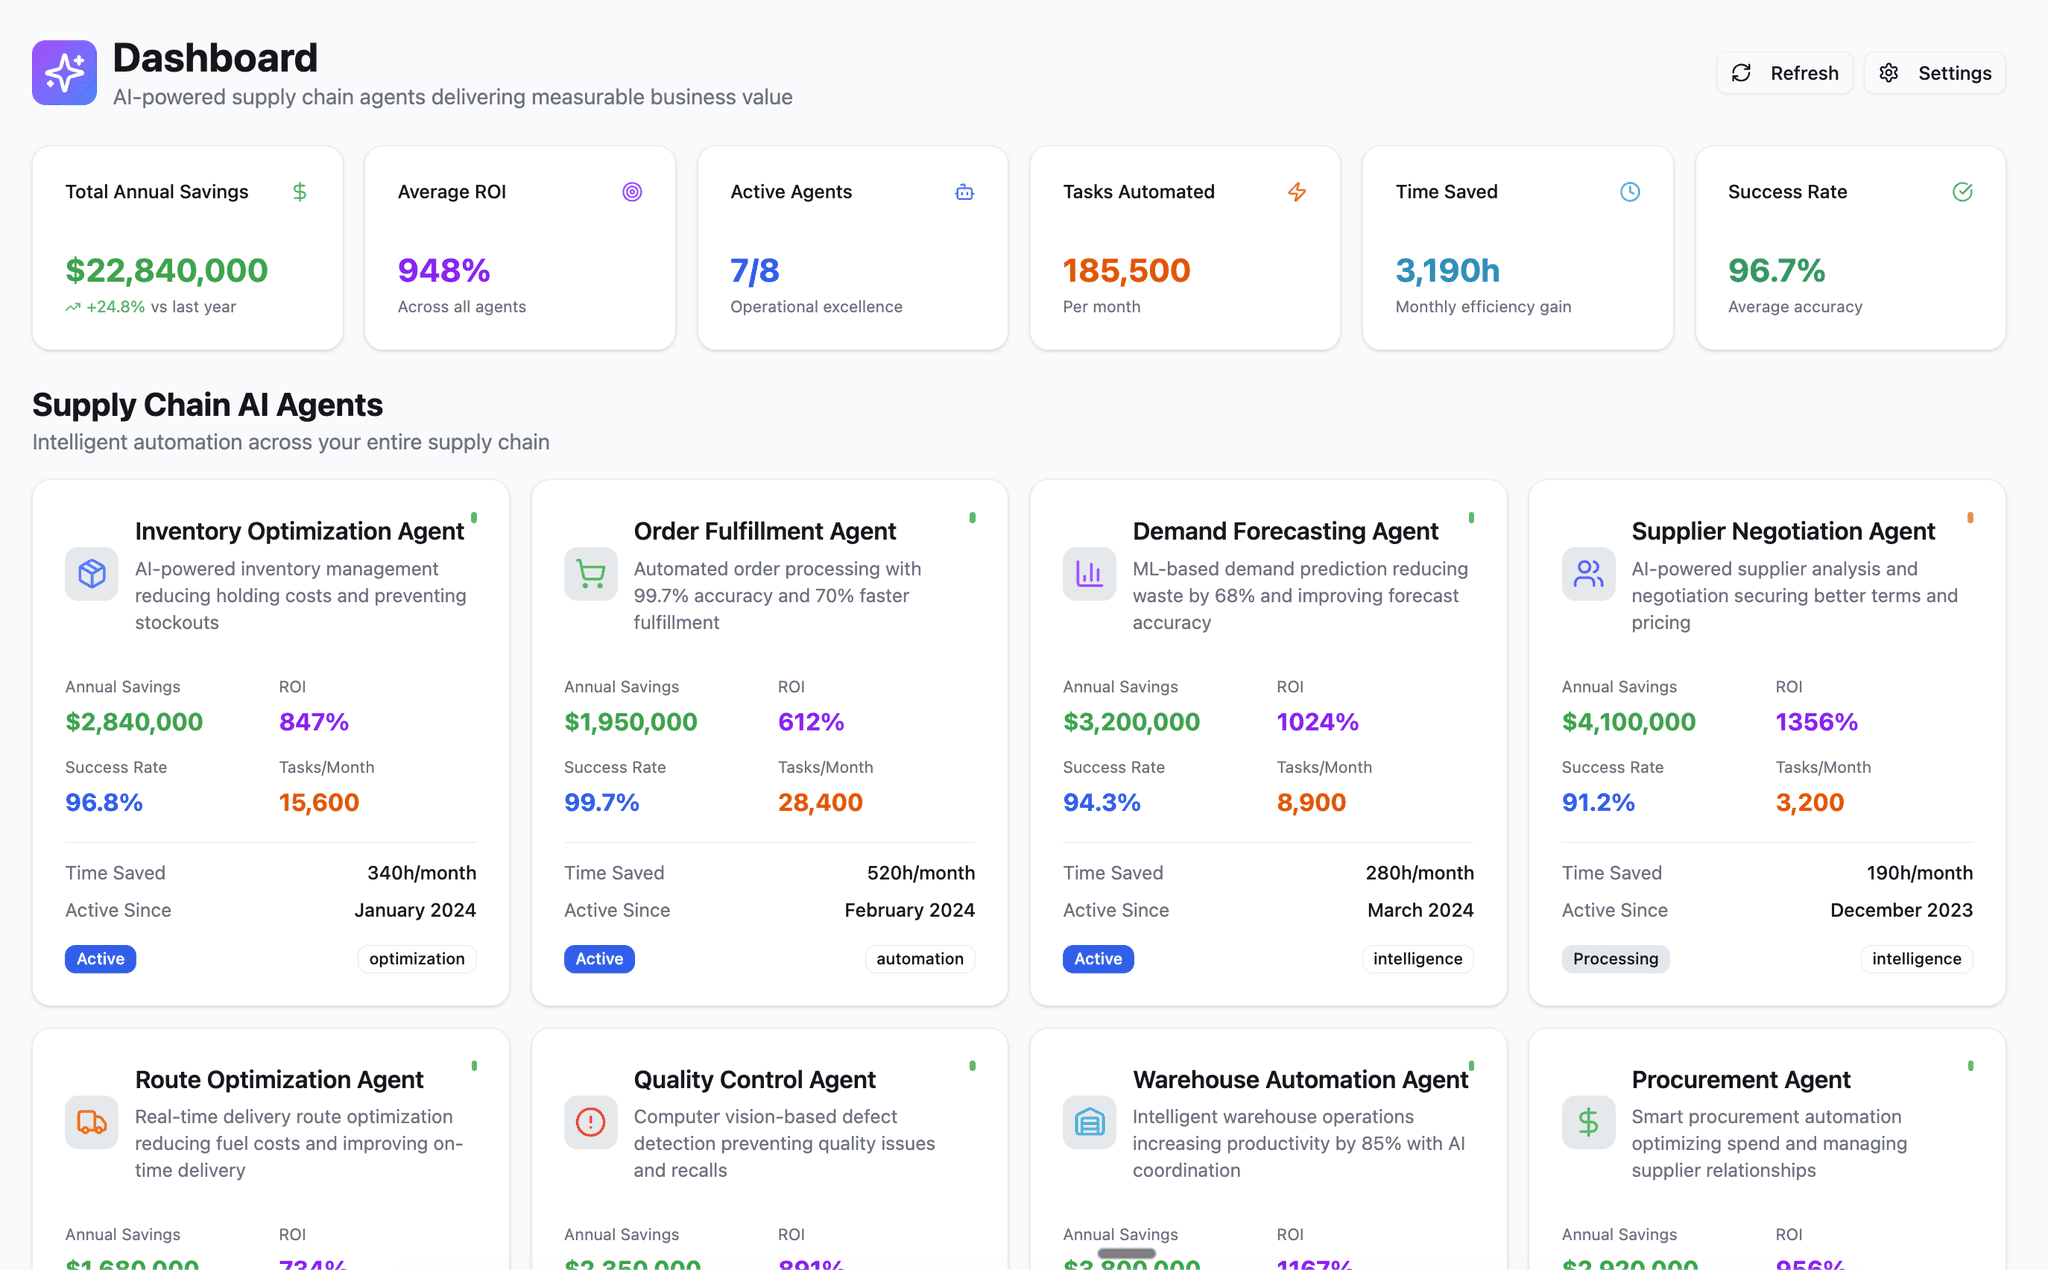Click the Warehouse Automation Agent warehouse icon
Screen dimensions: 2048x1270
(x=1089, y=1122)
